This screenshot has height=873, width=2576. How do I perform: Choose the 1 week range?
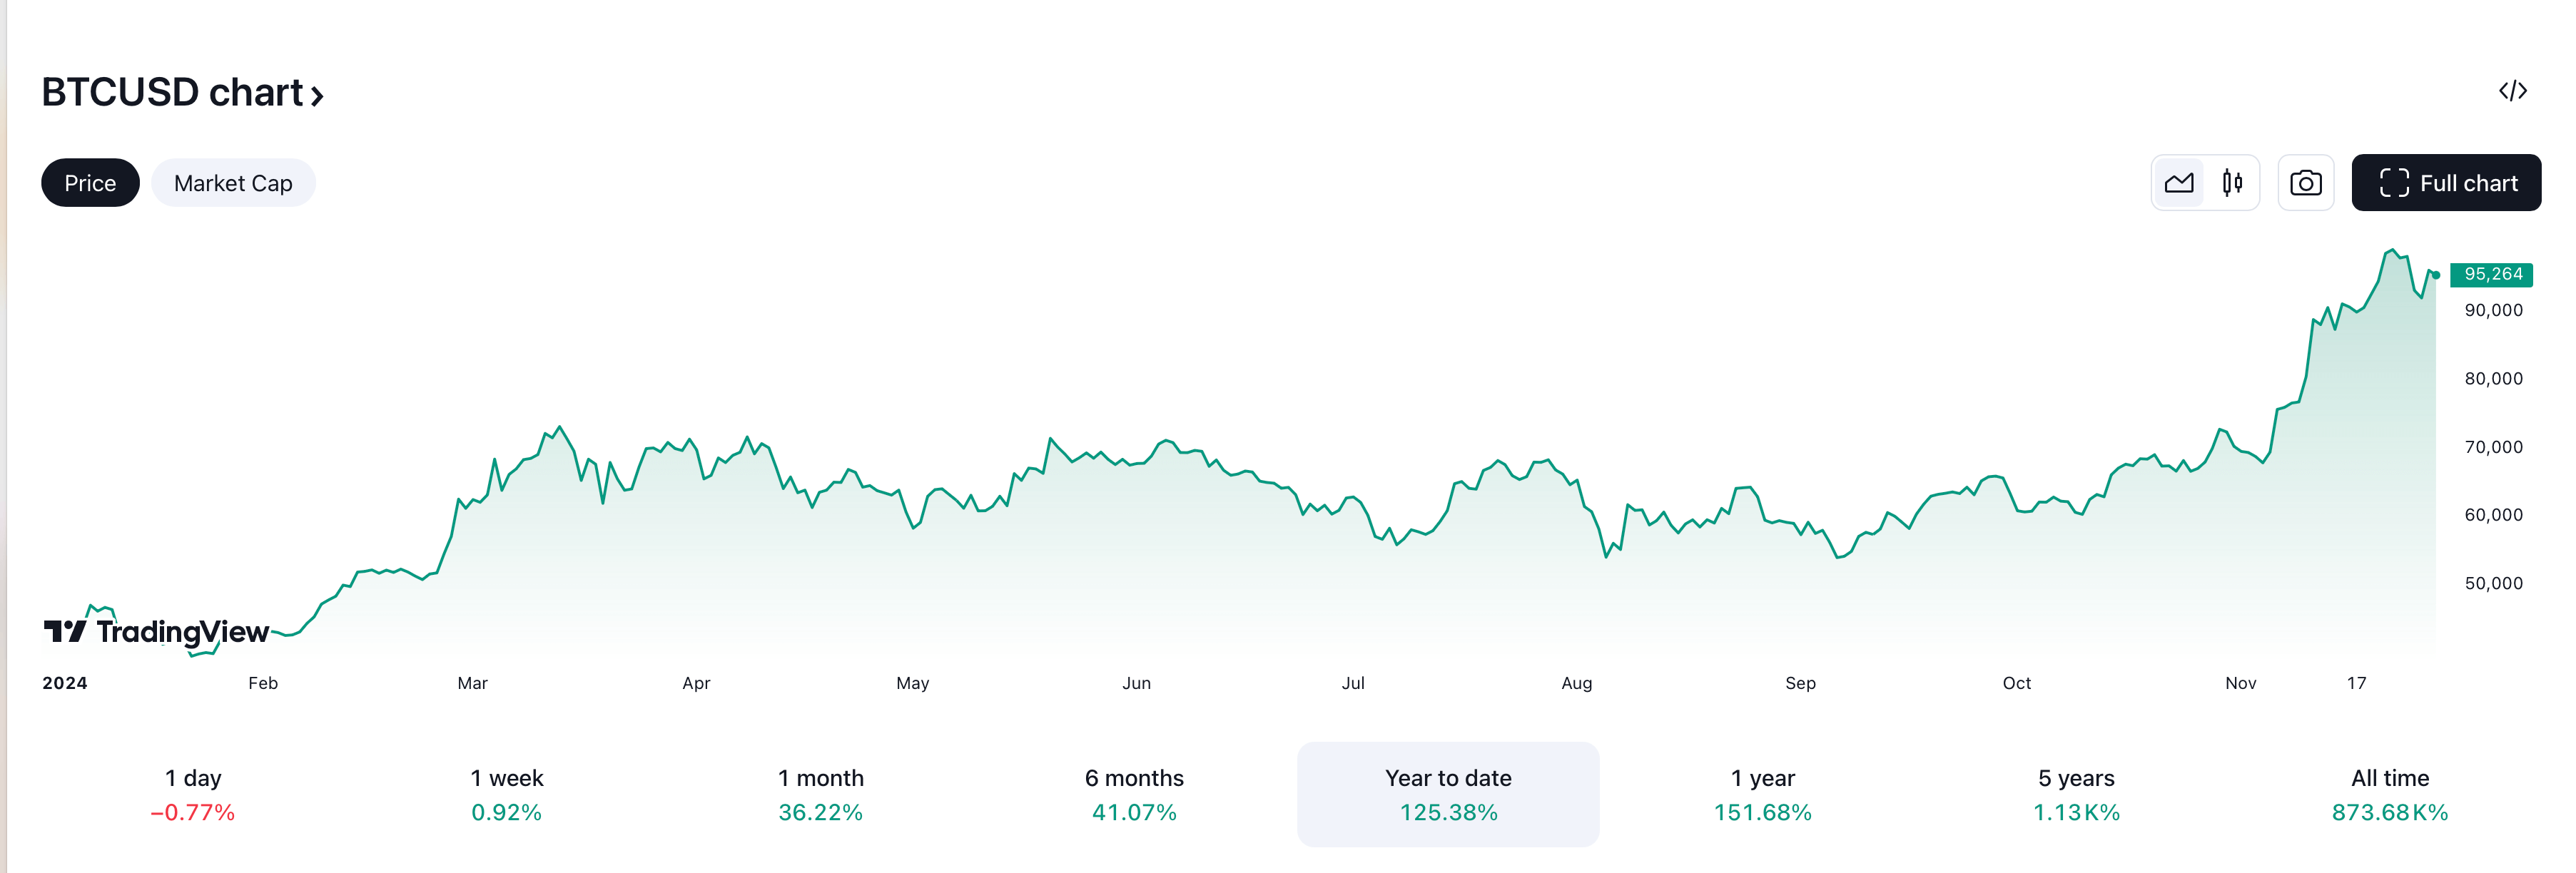pos(507,795)
